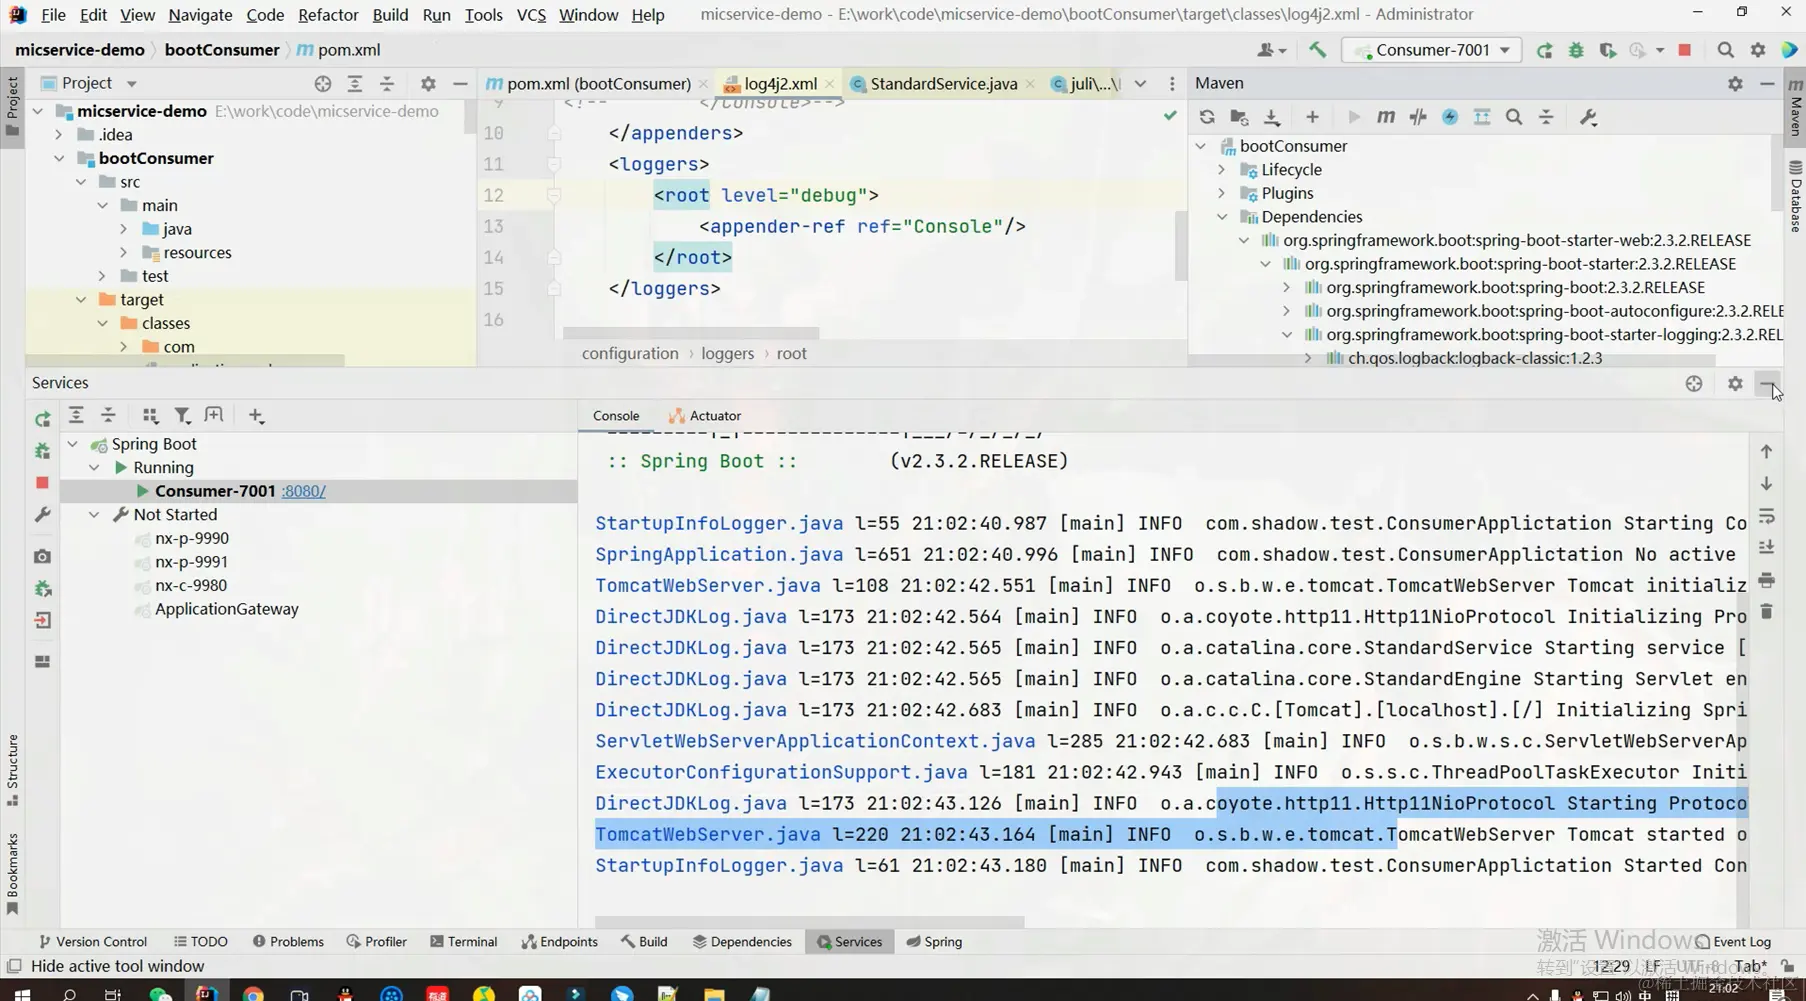Toggle soft-wrap in console
The width and height of the screenshot is (1806, 1001).
(x=1767, y=516)
